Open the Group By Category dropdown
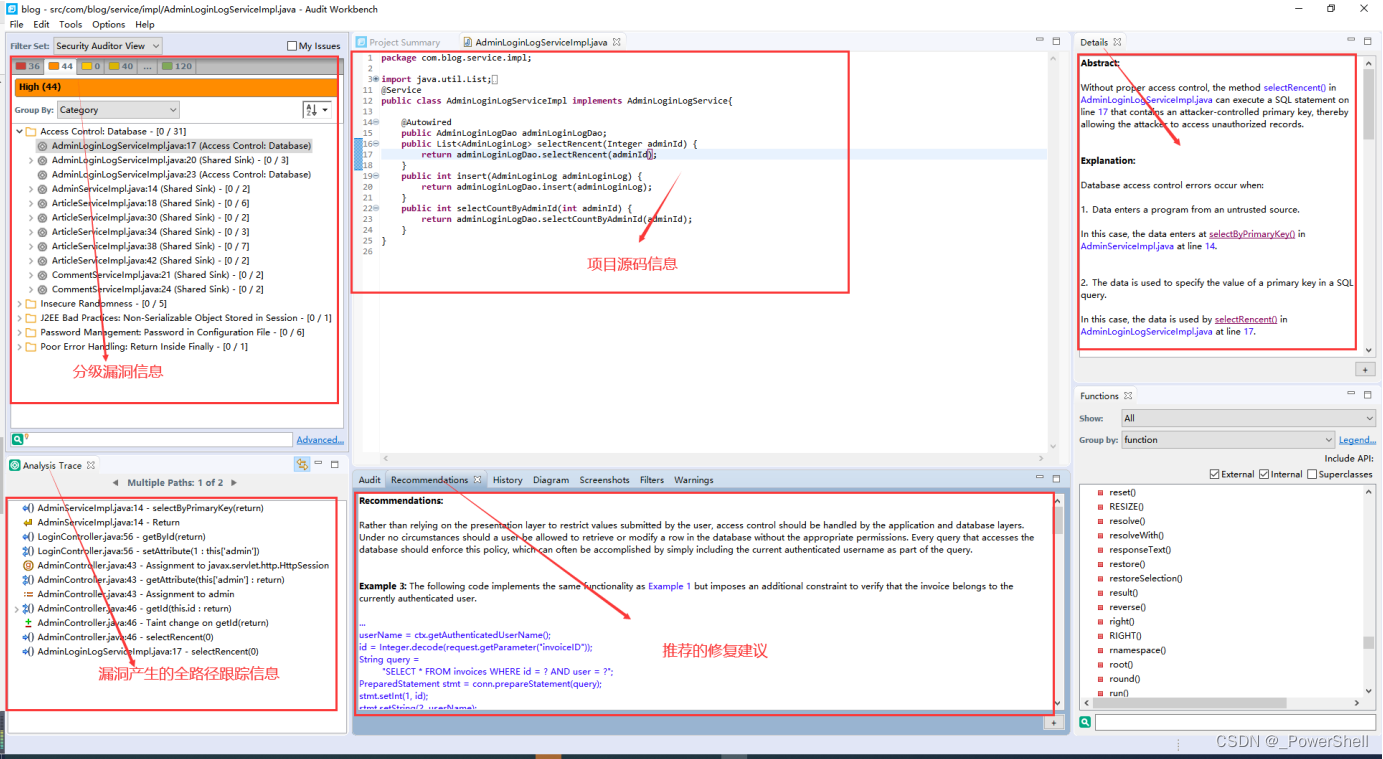1383x759 pixels. pos(118,110)
